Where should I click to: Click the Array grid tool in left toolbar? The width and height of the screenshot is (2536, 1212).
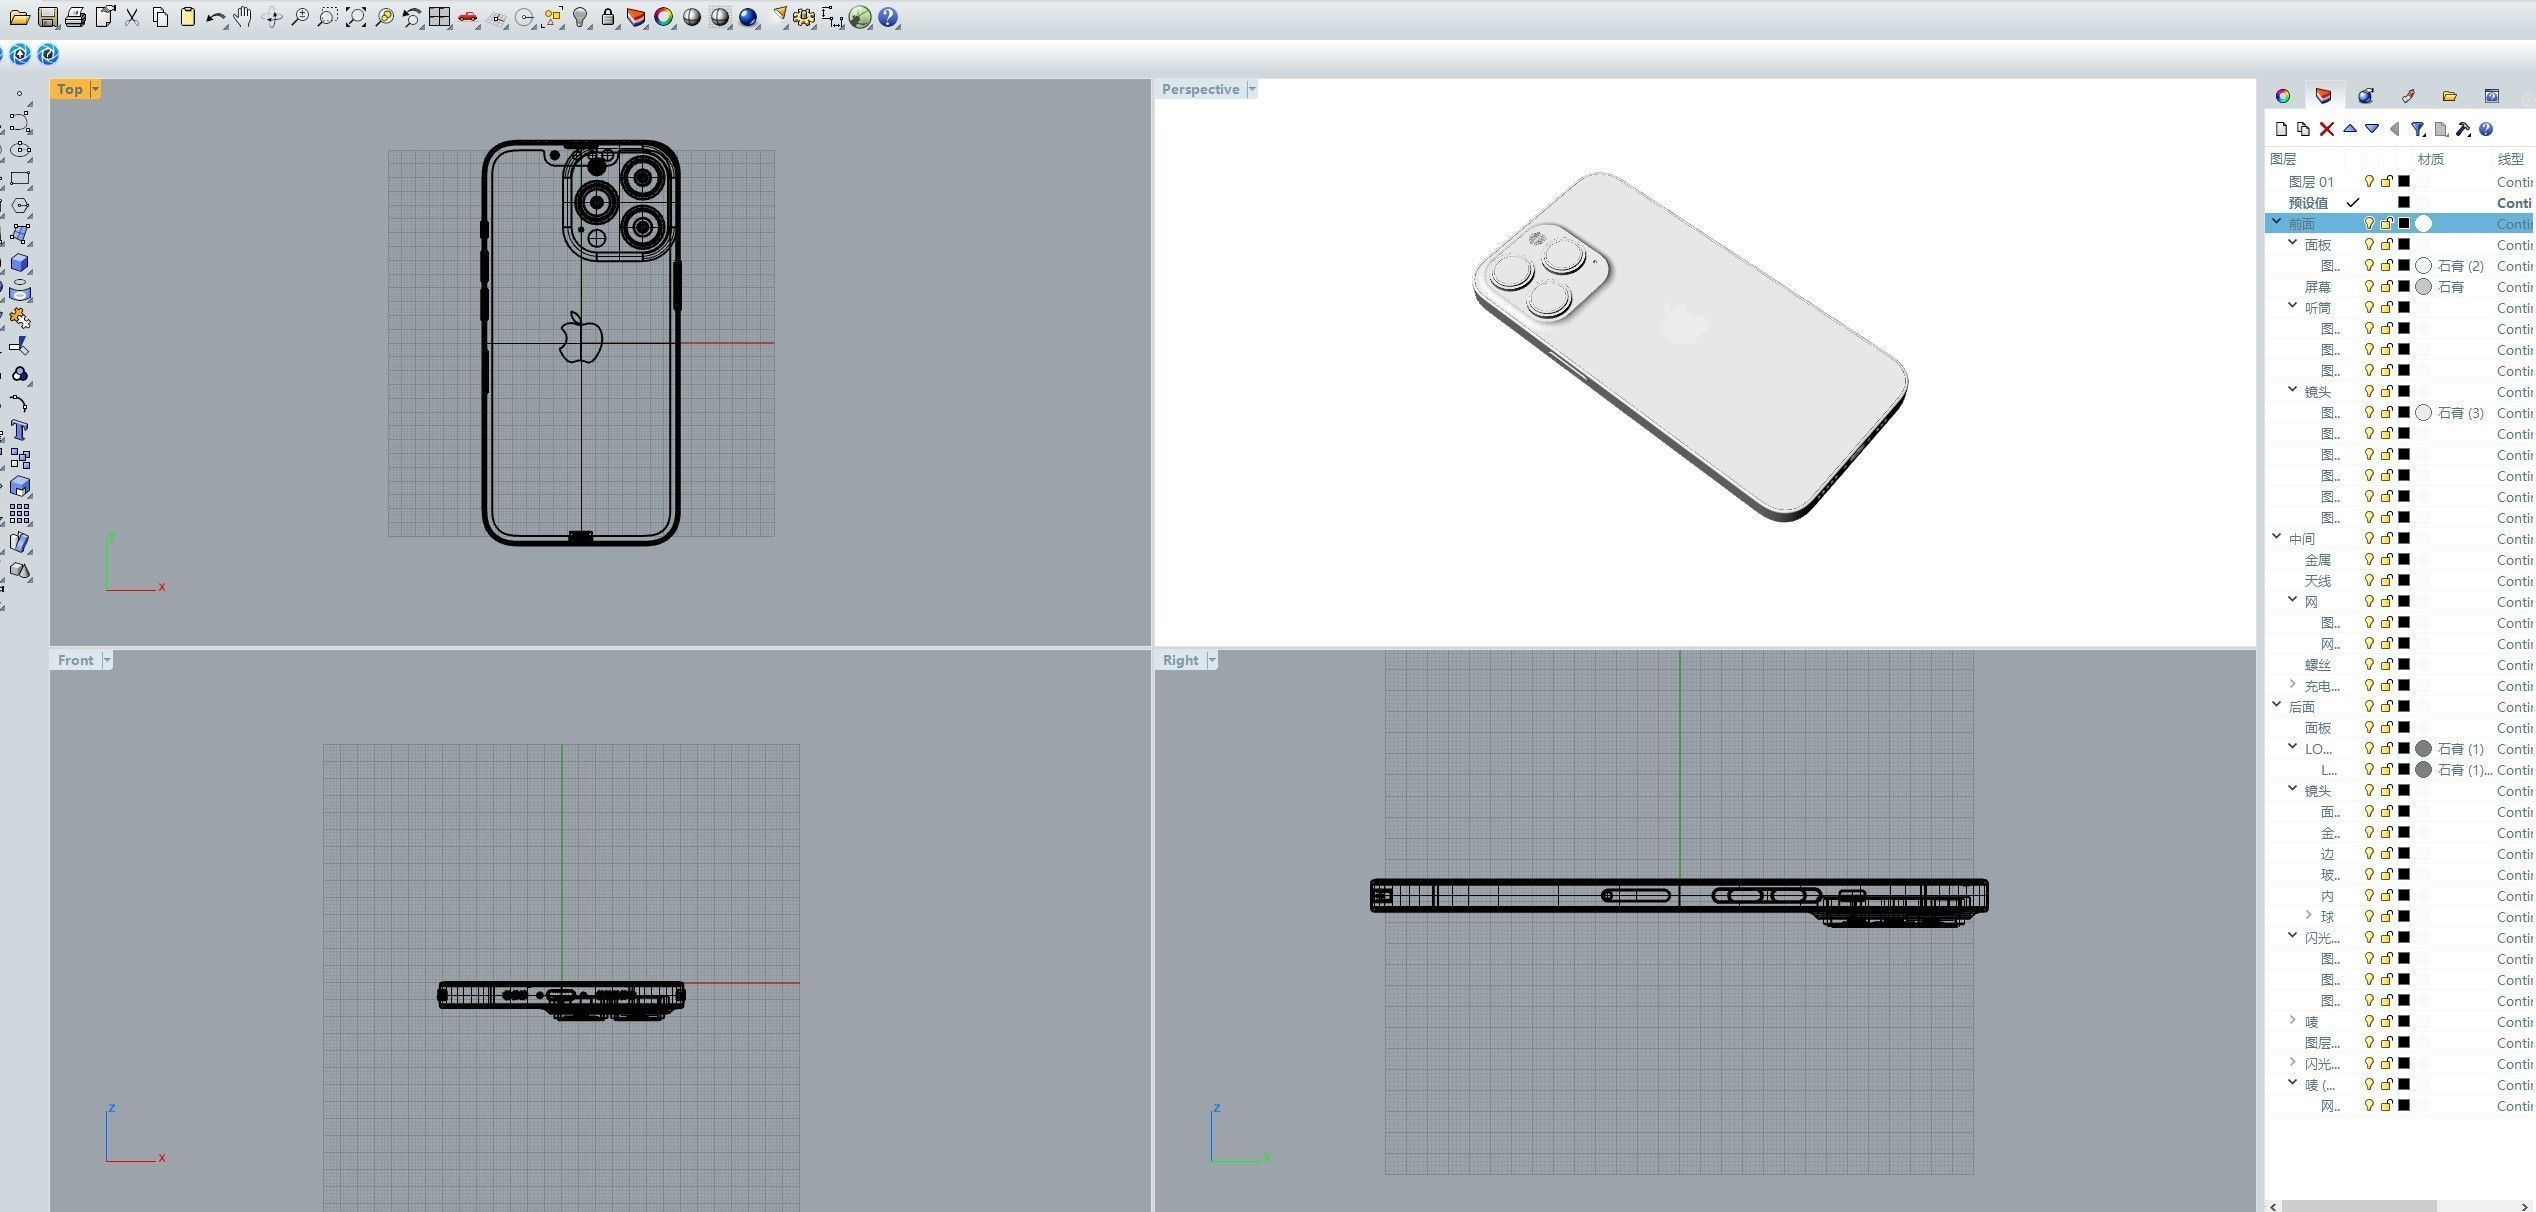[20, 514]
